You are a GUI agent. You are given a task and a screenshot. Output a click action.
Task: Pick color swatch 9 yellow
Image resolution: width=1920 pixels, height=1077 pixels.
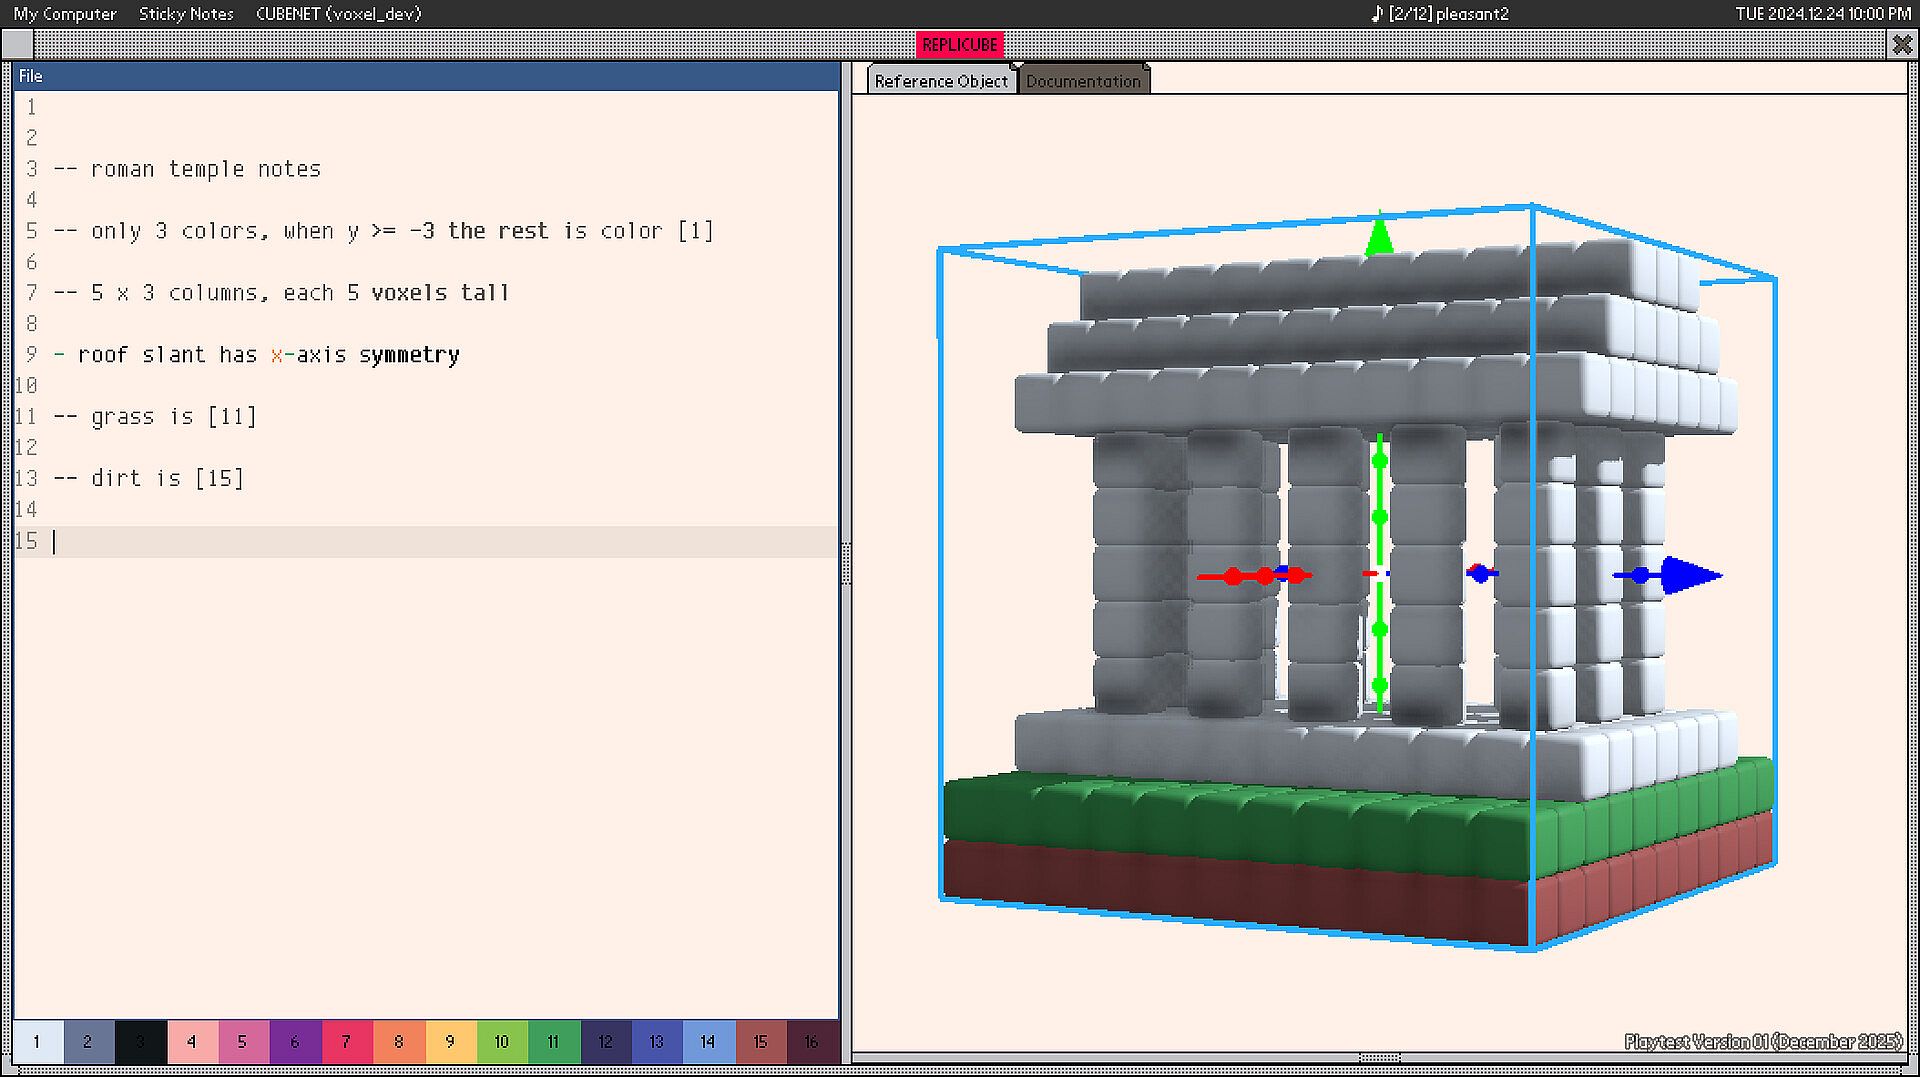[x=450, y=1042]
